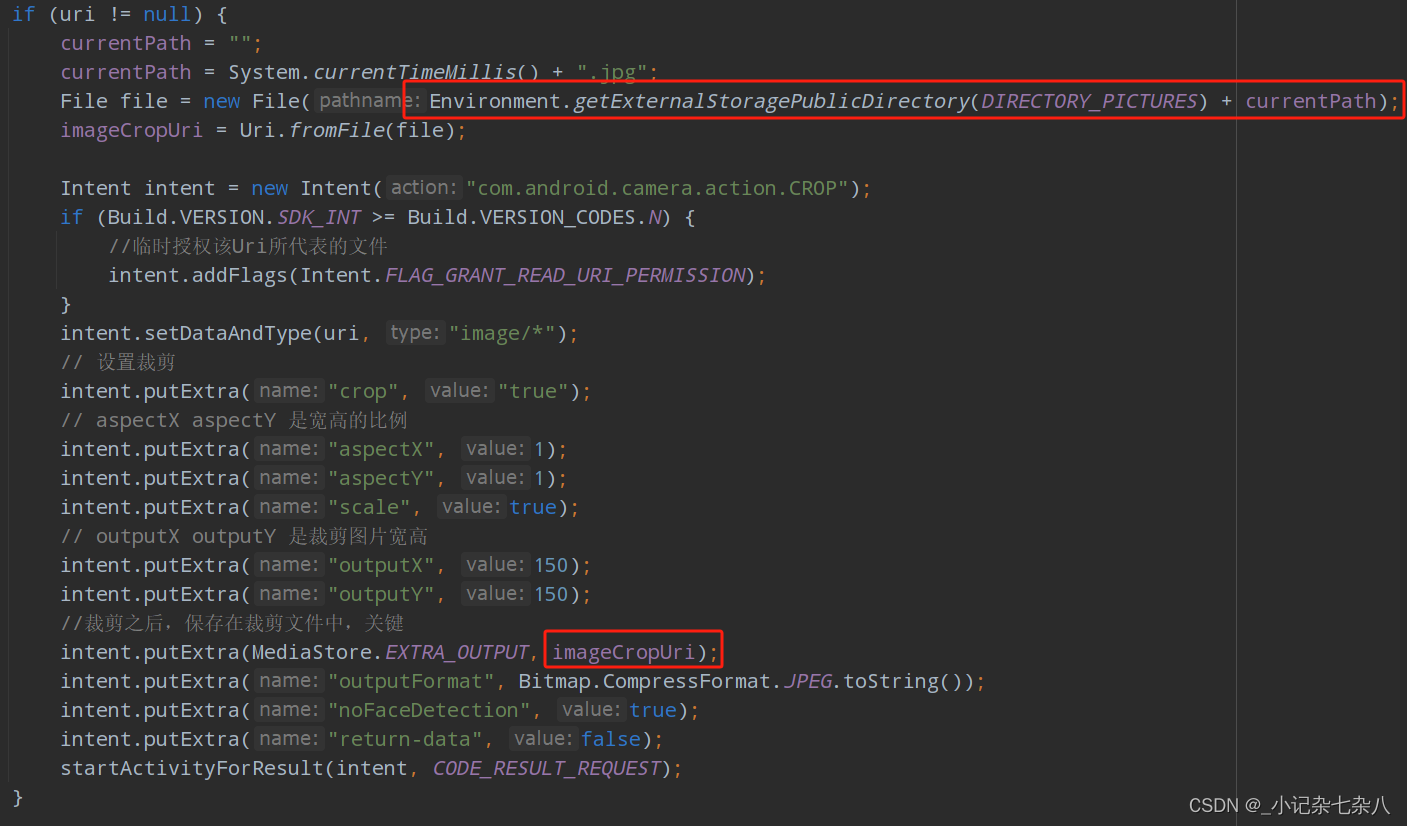Click the comment 裁剪之后，保存在裁剪文件中，关键
Screen dimensions: 1407x826
point(232,623)
